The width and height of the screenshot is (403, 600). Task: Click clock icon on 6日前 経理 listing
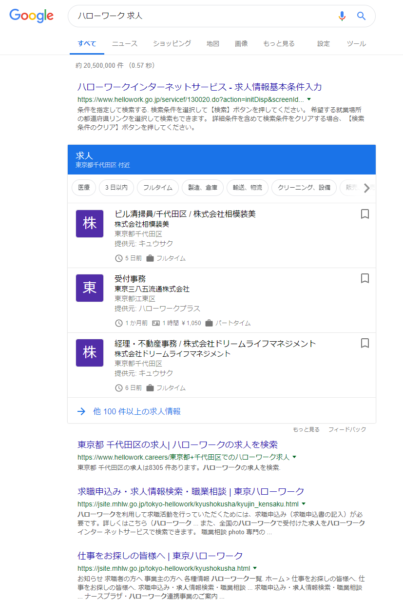(119, 388)
